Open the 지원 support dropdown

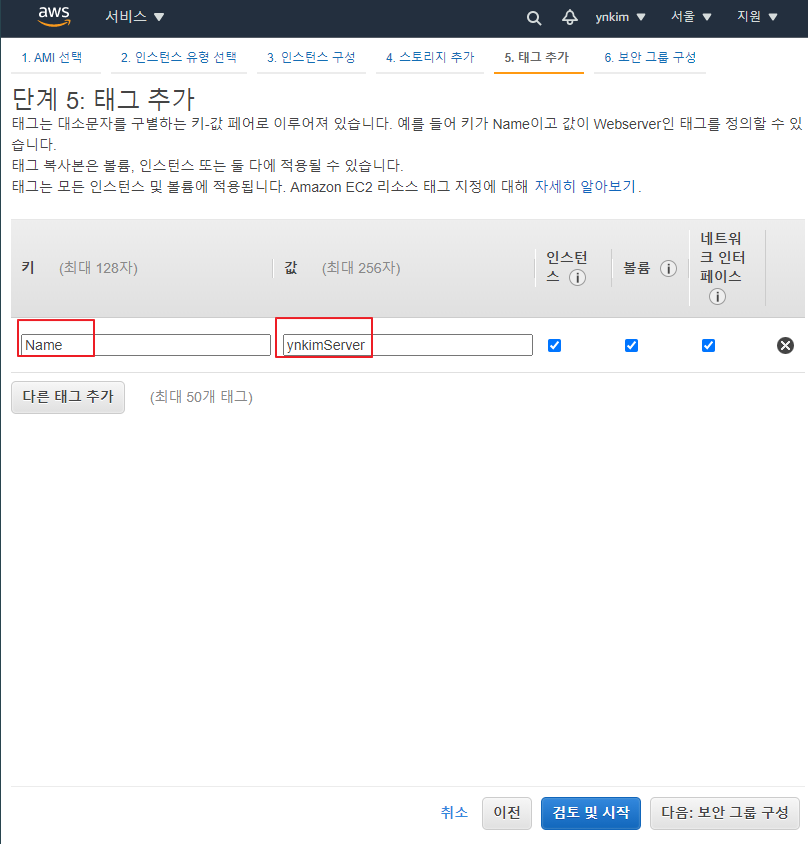[x=757, y=17]
